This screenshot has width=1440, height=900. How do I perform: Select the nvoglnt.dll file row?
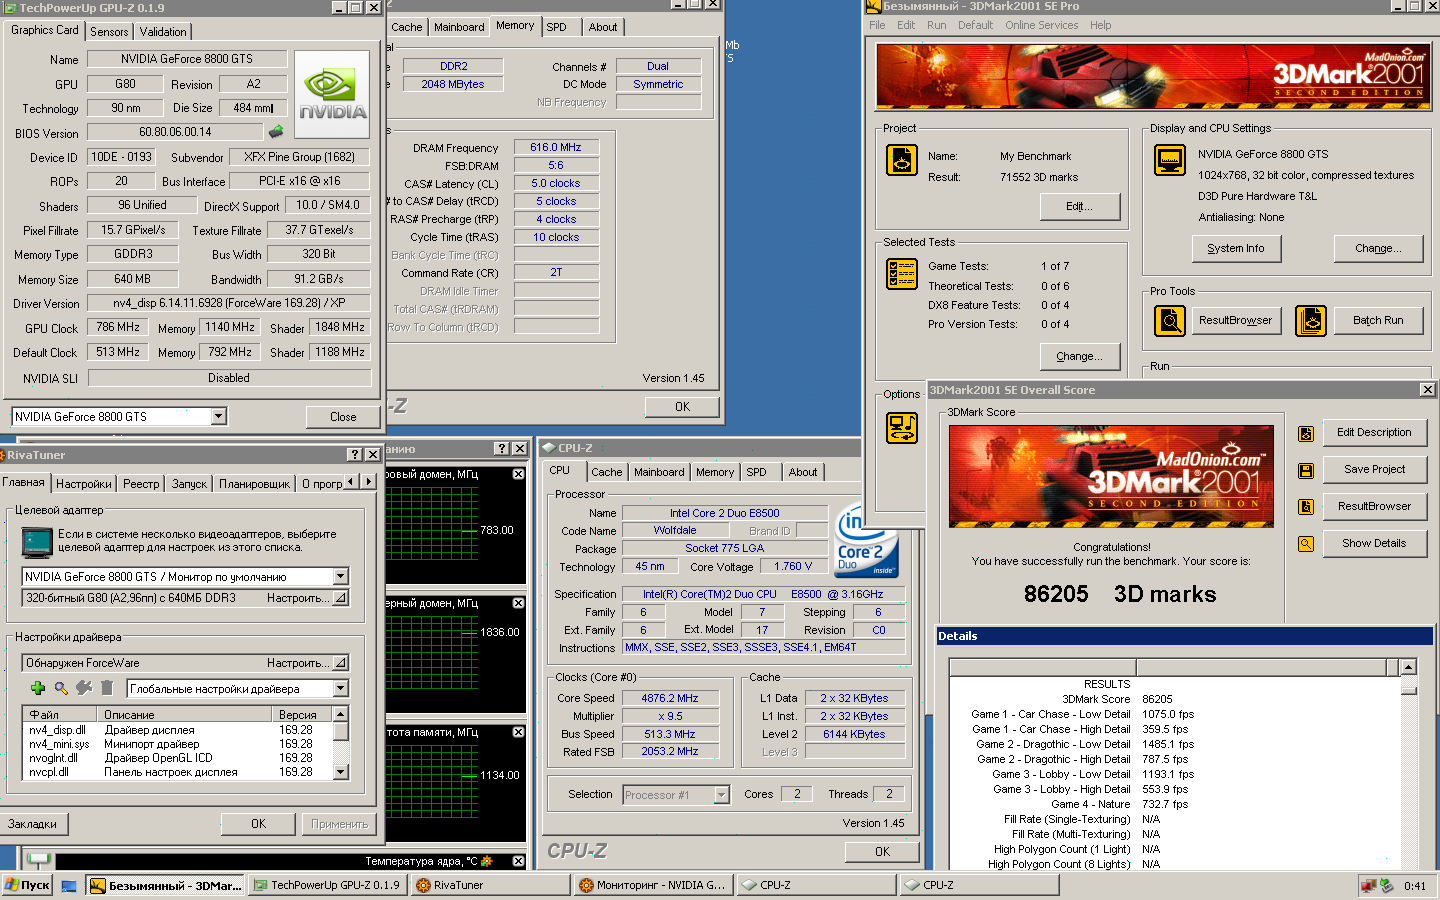[x=177, y=758]
